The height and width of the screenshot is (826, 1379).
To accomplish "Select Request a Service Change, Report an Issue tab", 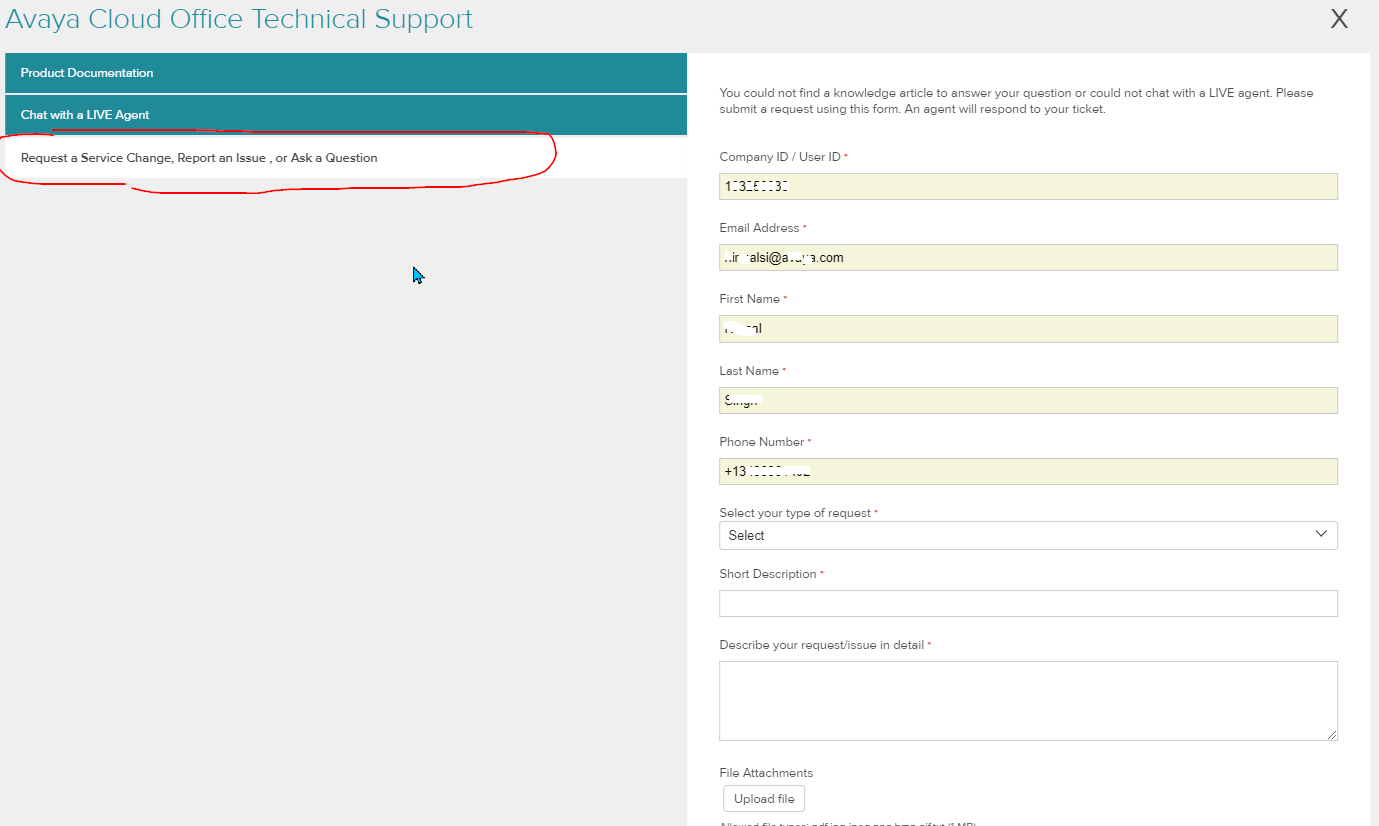I will click(346, 158).
